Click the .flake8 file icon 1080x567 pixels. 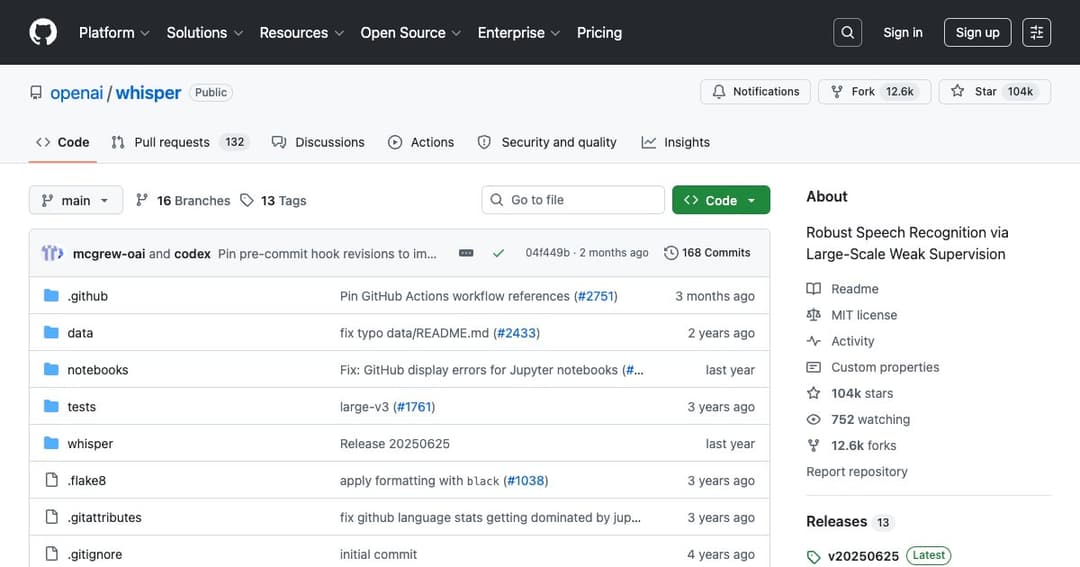(51, 480)
